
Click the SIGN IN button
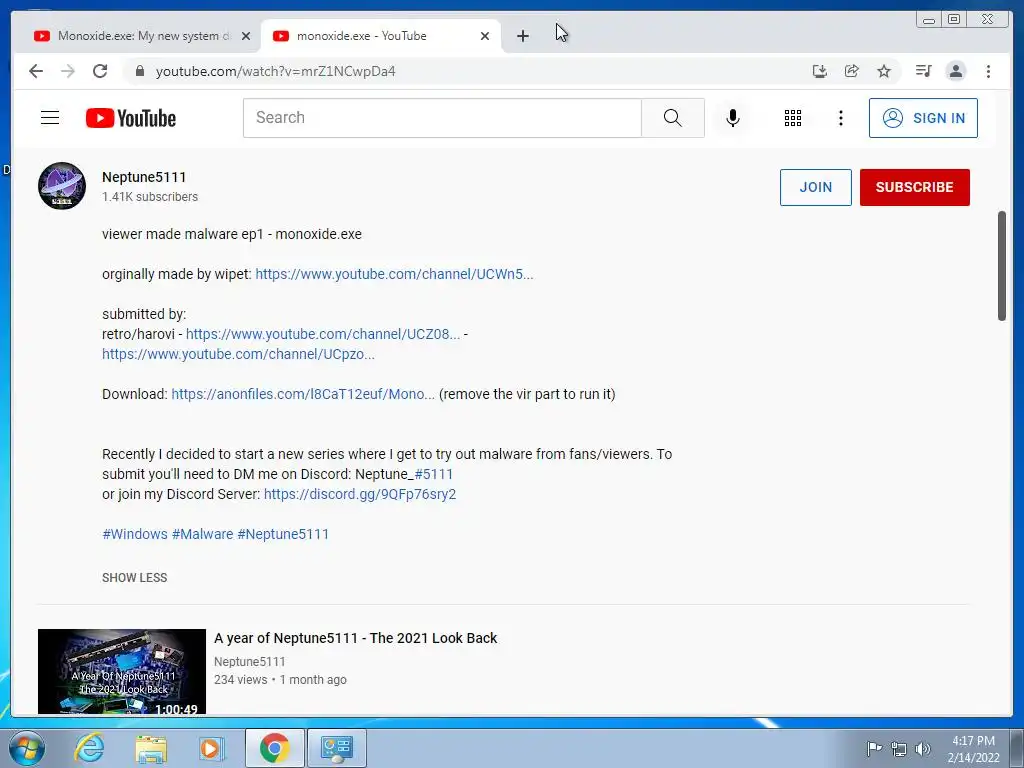click(x=923, y=118)
